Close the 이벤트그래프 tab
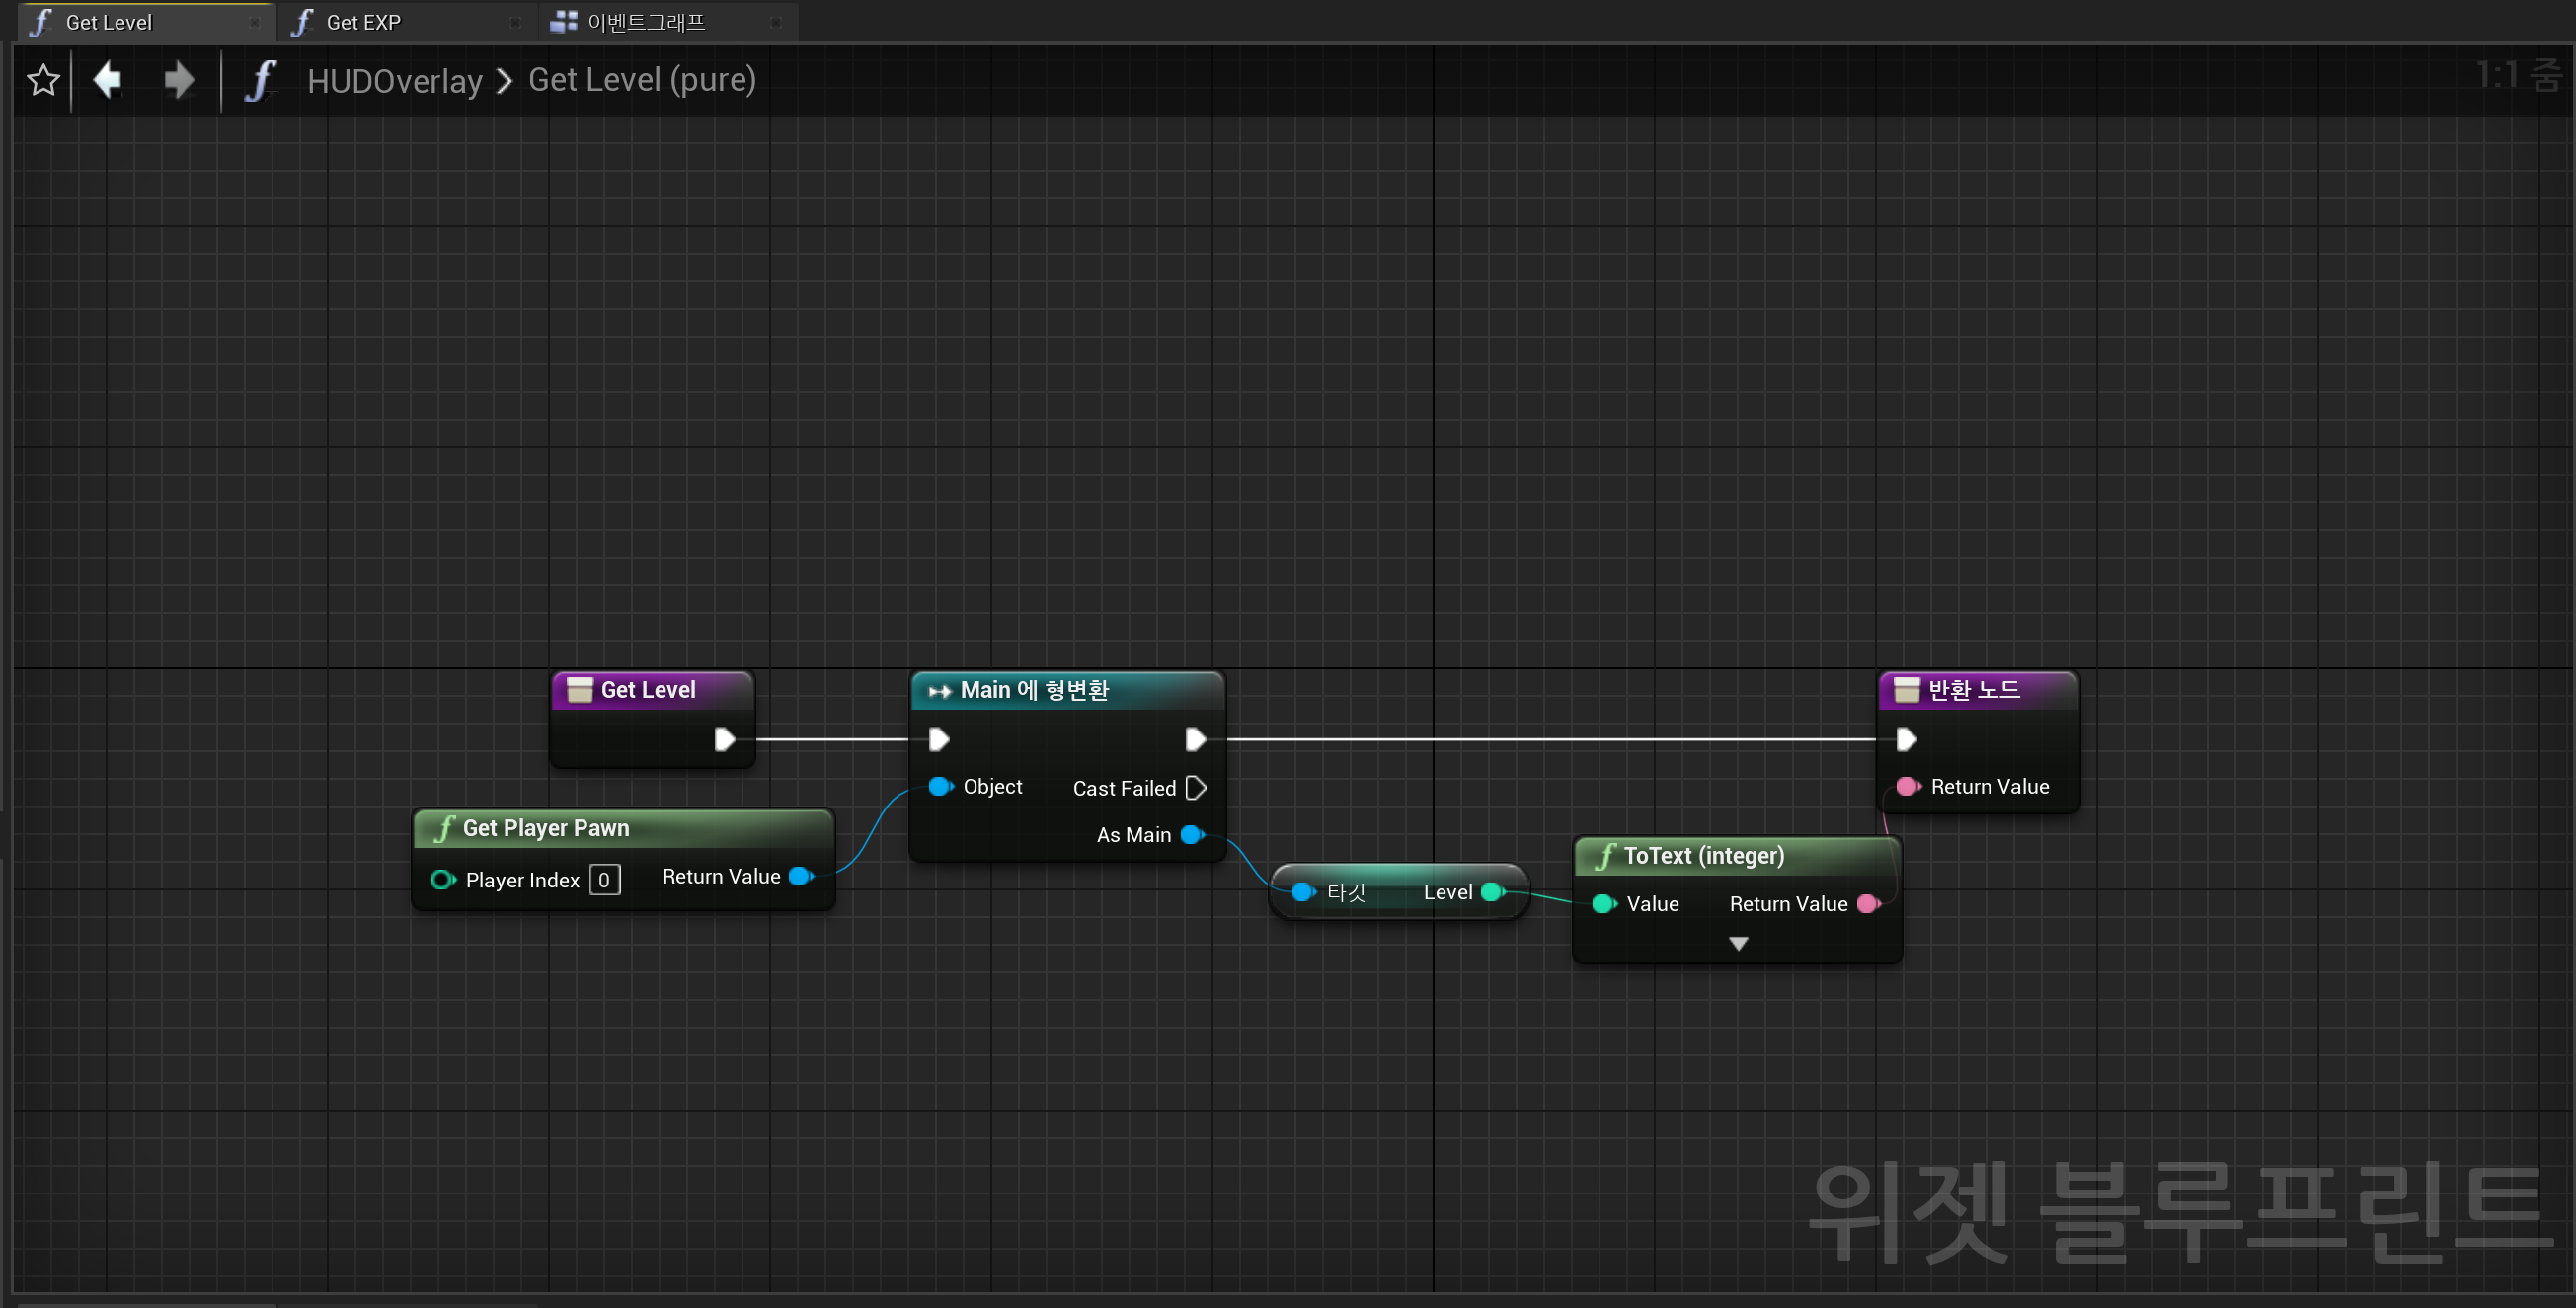Viewport: 2576px width, 1308px height. tap(776, 22)
